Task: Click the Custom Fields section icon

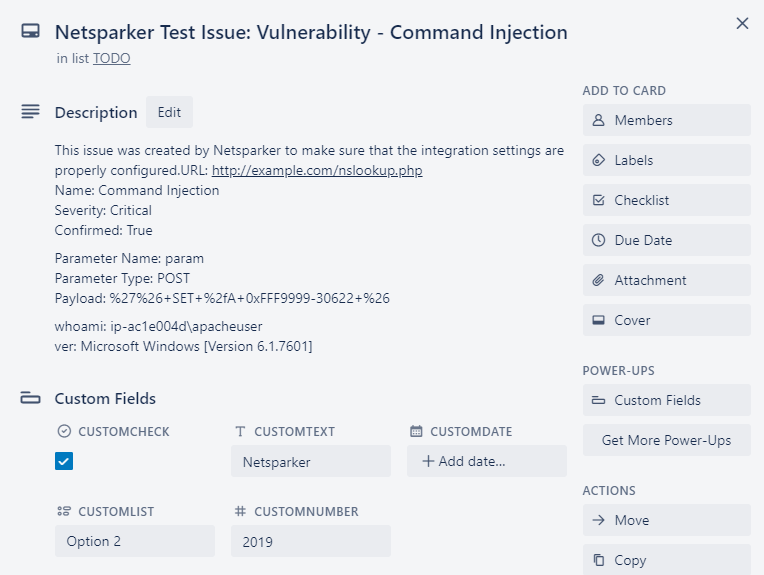Action: (x=30, y=398)
